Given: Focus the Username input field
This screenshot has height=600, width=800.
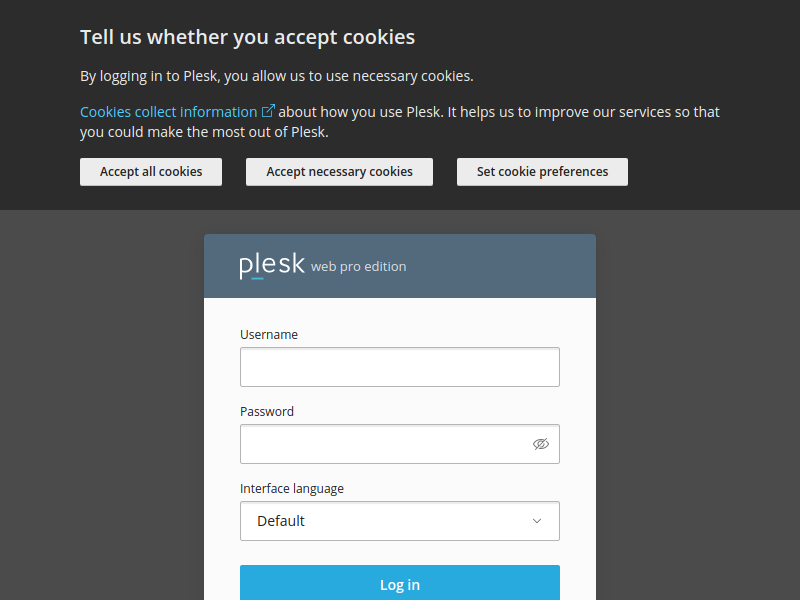Looking at the screenshot, I should point(400,367).
